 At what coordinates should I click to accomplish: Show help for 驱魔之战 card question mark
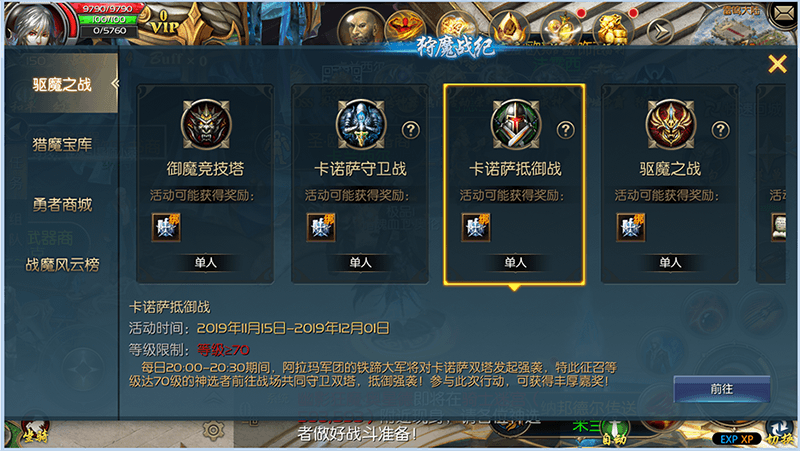(720, 130)
